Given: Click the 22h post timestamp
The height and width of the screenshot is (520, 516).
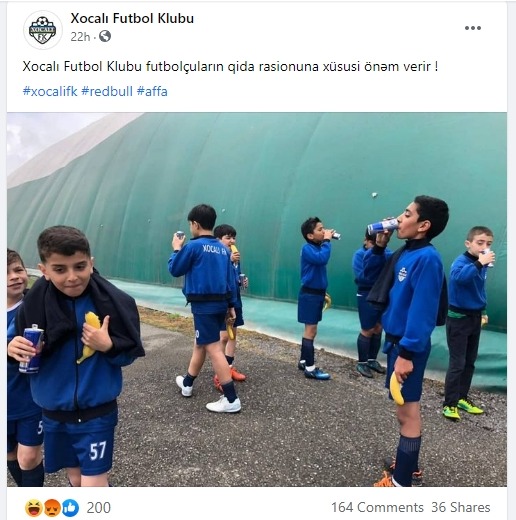Looking at the screenshot, I should [x=80, y=37].
